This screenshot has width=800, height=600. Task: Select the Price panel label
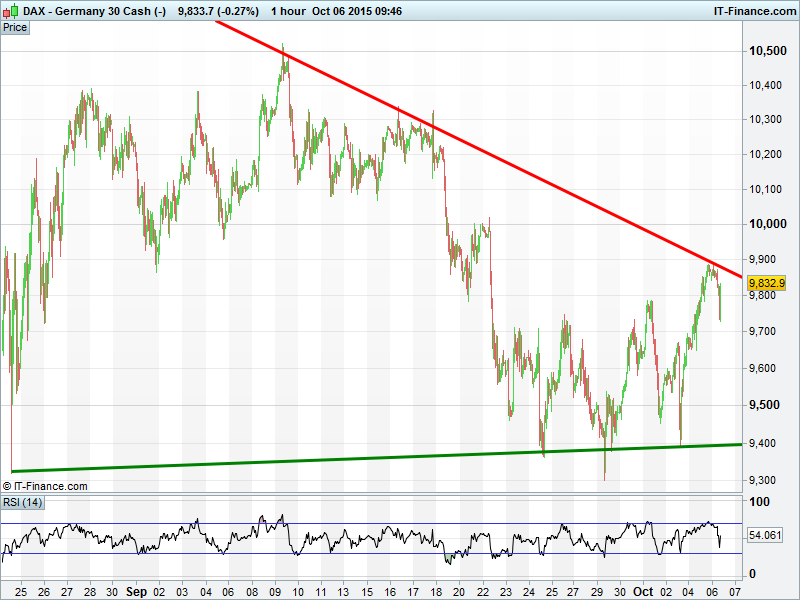[x=15, y=28]
